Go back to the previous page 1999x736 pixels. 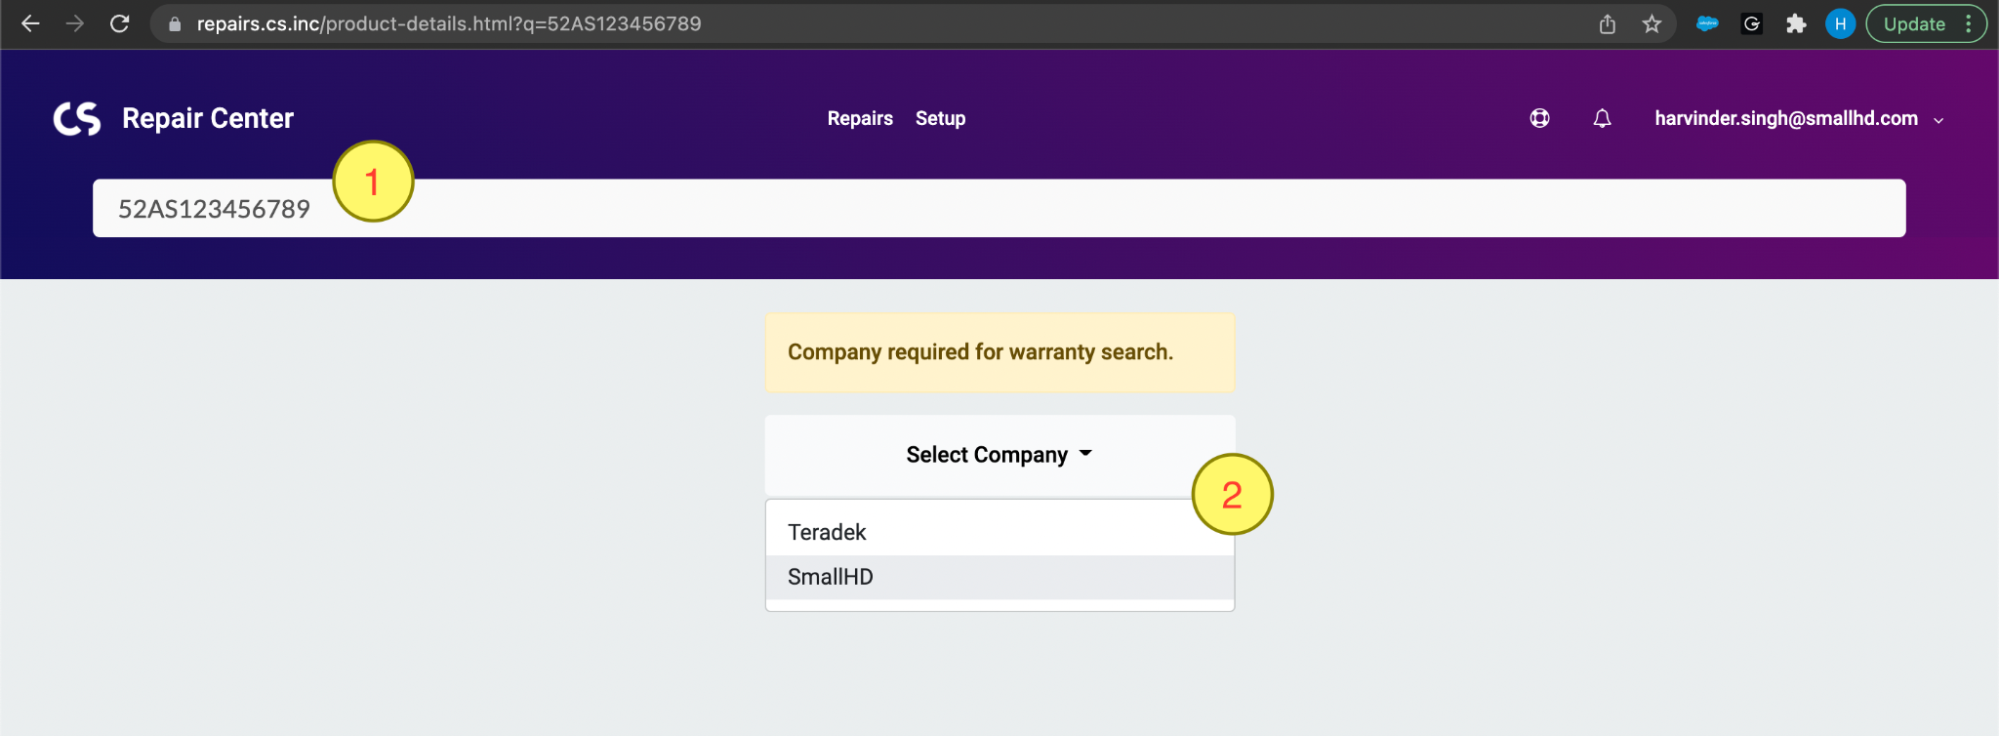30,24
